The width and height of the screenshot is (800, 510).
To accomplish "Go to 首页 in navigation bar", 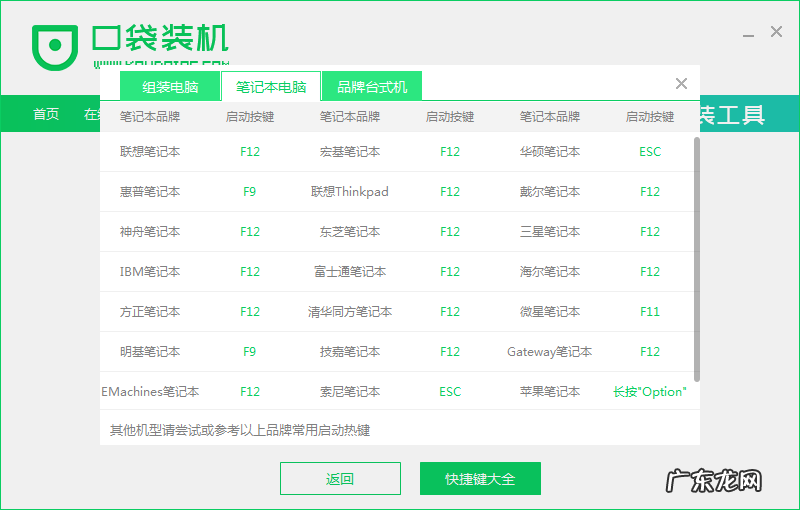I will (46, 114).
